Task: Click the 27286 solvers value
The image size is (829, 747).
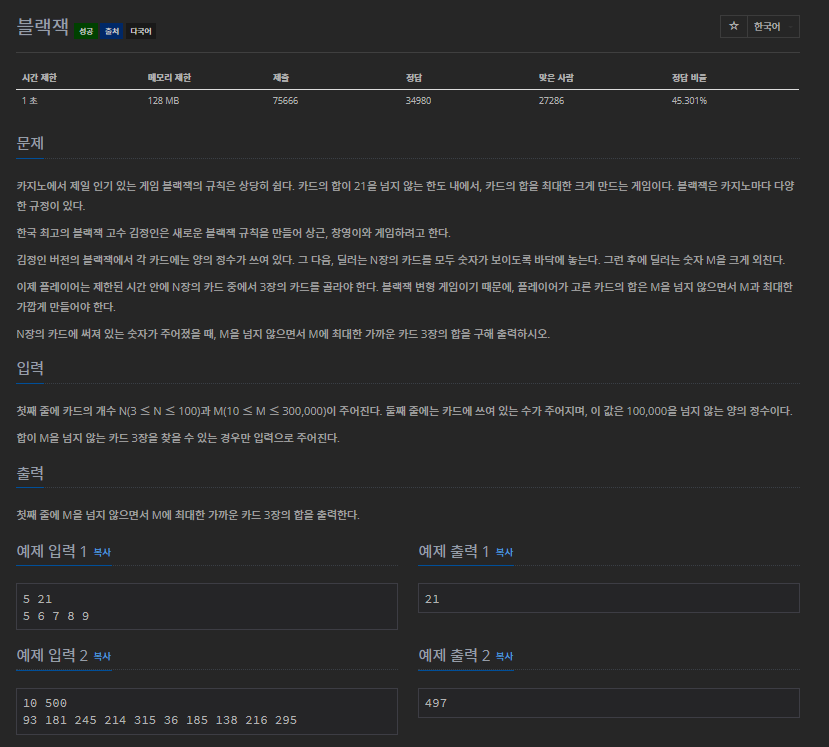Action: click(x=551, y=100)
